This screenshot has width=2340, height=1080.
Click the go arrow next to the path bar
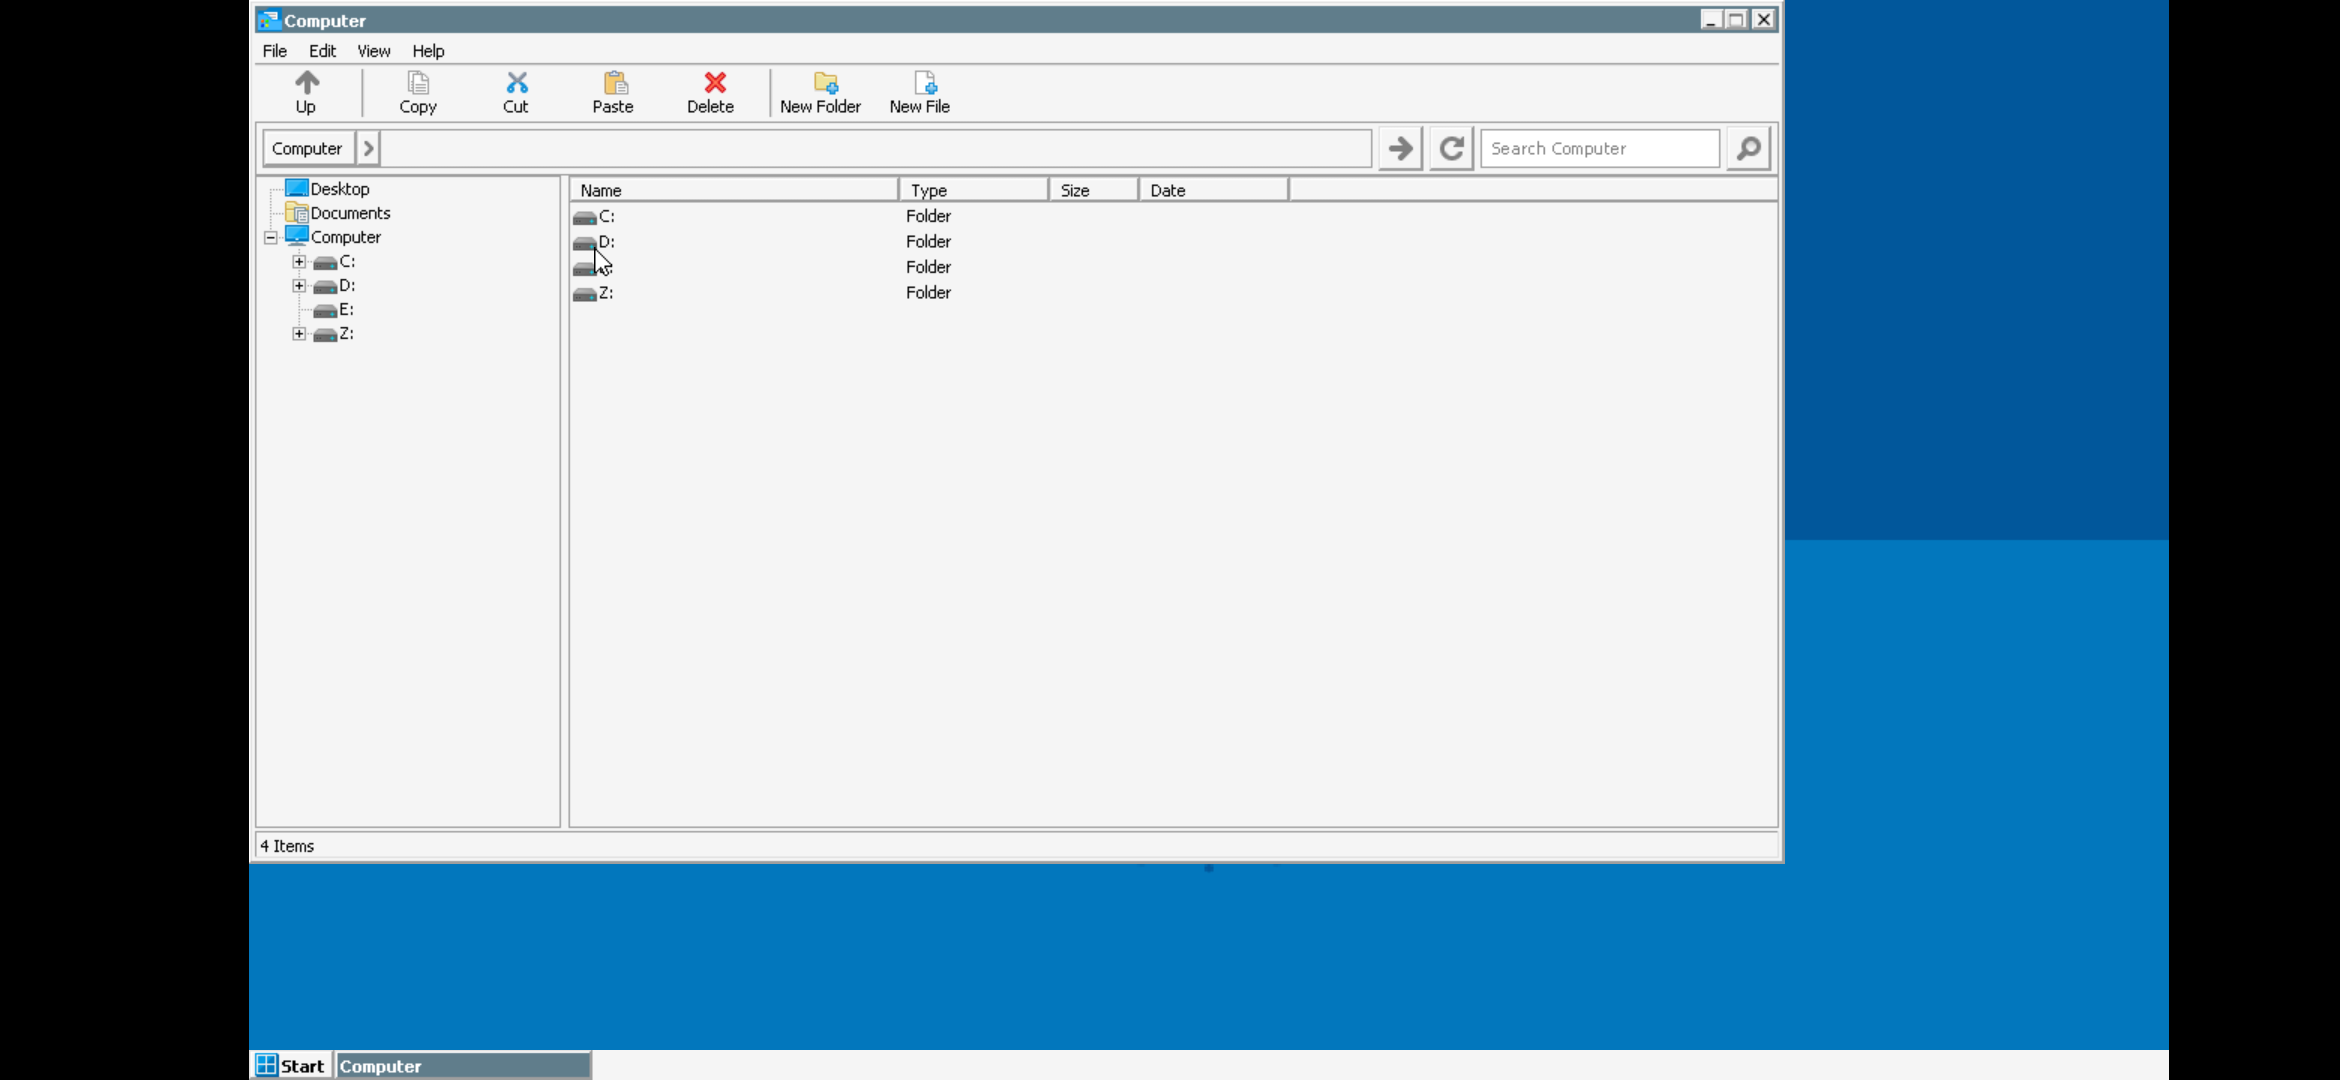pyautogui.click(x=1399, y=147)
